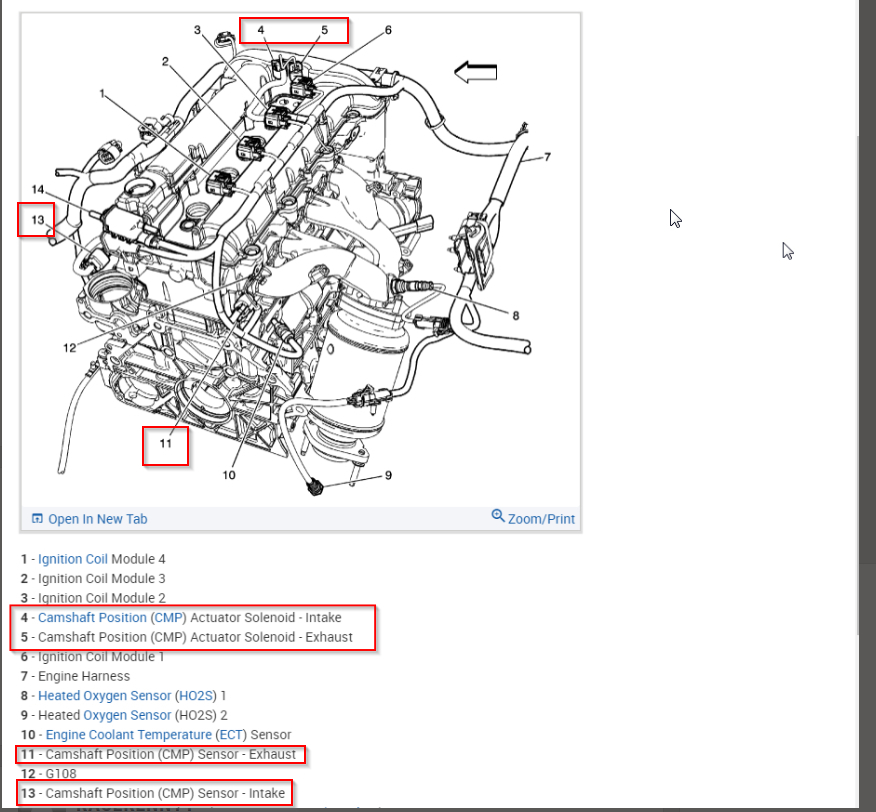Image resolution: width=876 pixels, height=812 pixels.
Task: Open the Heated Oxygen Sensor link in item 8
Action: 104,696
